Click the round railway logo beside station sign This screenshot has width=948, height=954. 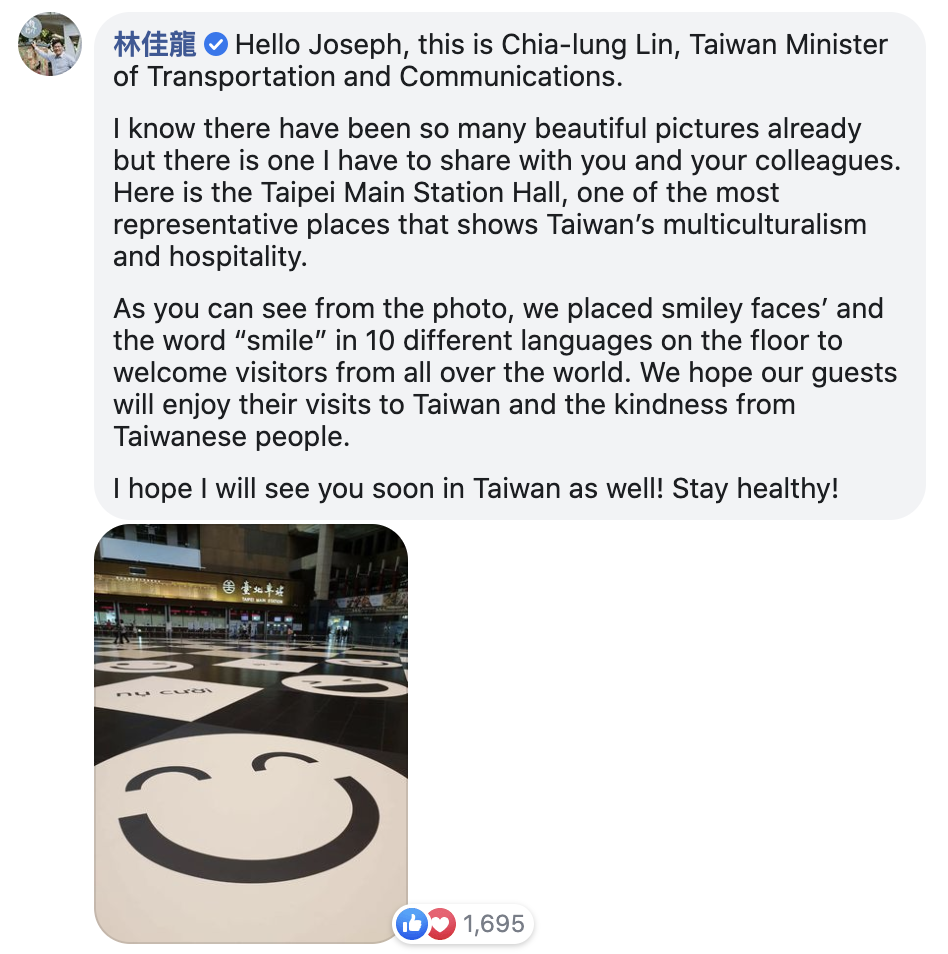tap(228, 588)
